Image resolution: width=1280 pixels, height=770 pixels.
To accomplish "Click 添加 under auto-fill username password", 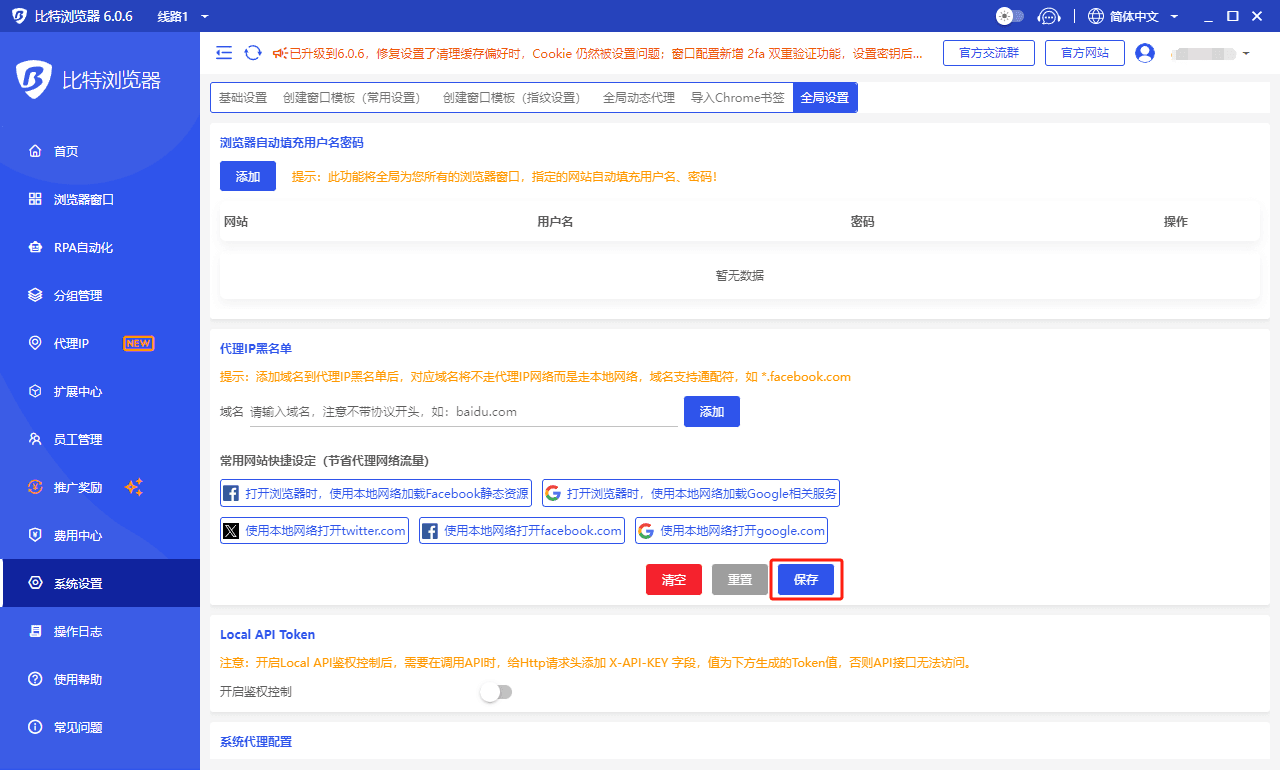I will (248, 176).
